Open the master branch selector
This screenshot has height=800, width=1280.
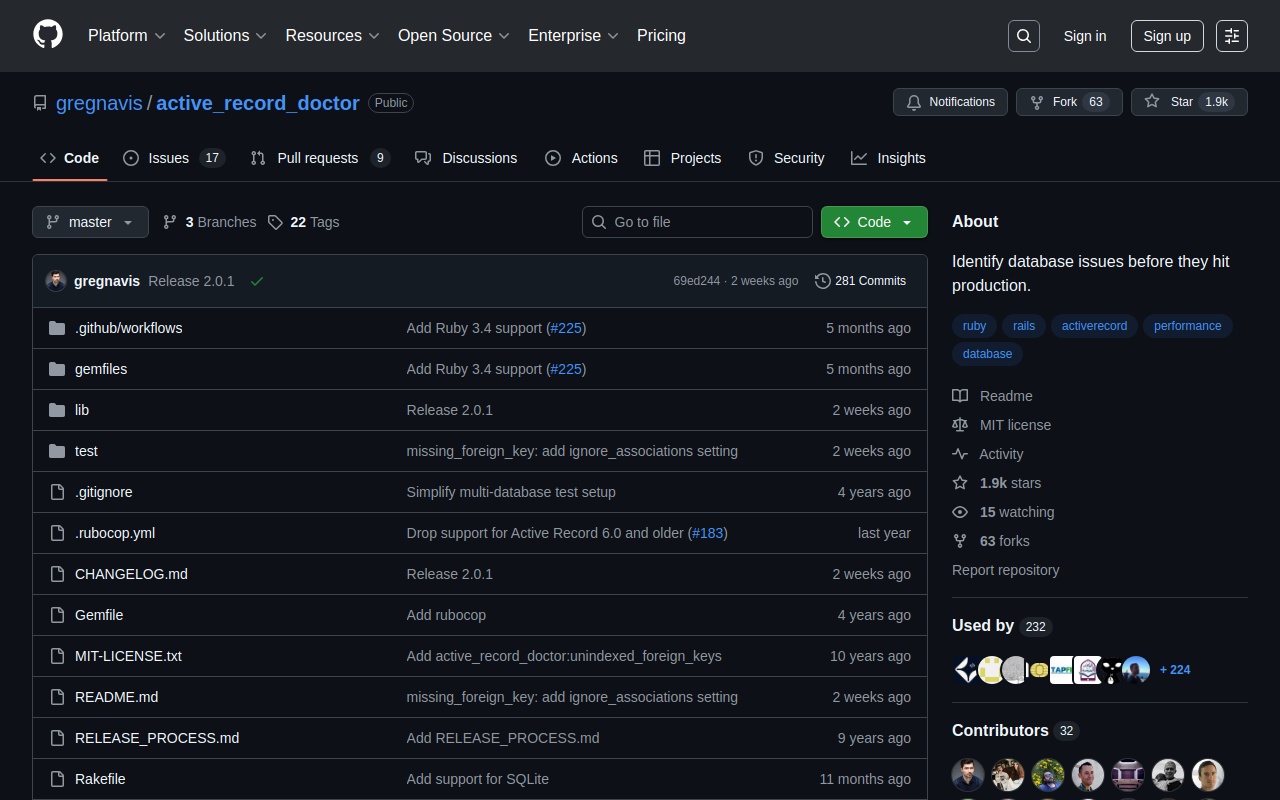(x=89, y=222)
